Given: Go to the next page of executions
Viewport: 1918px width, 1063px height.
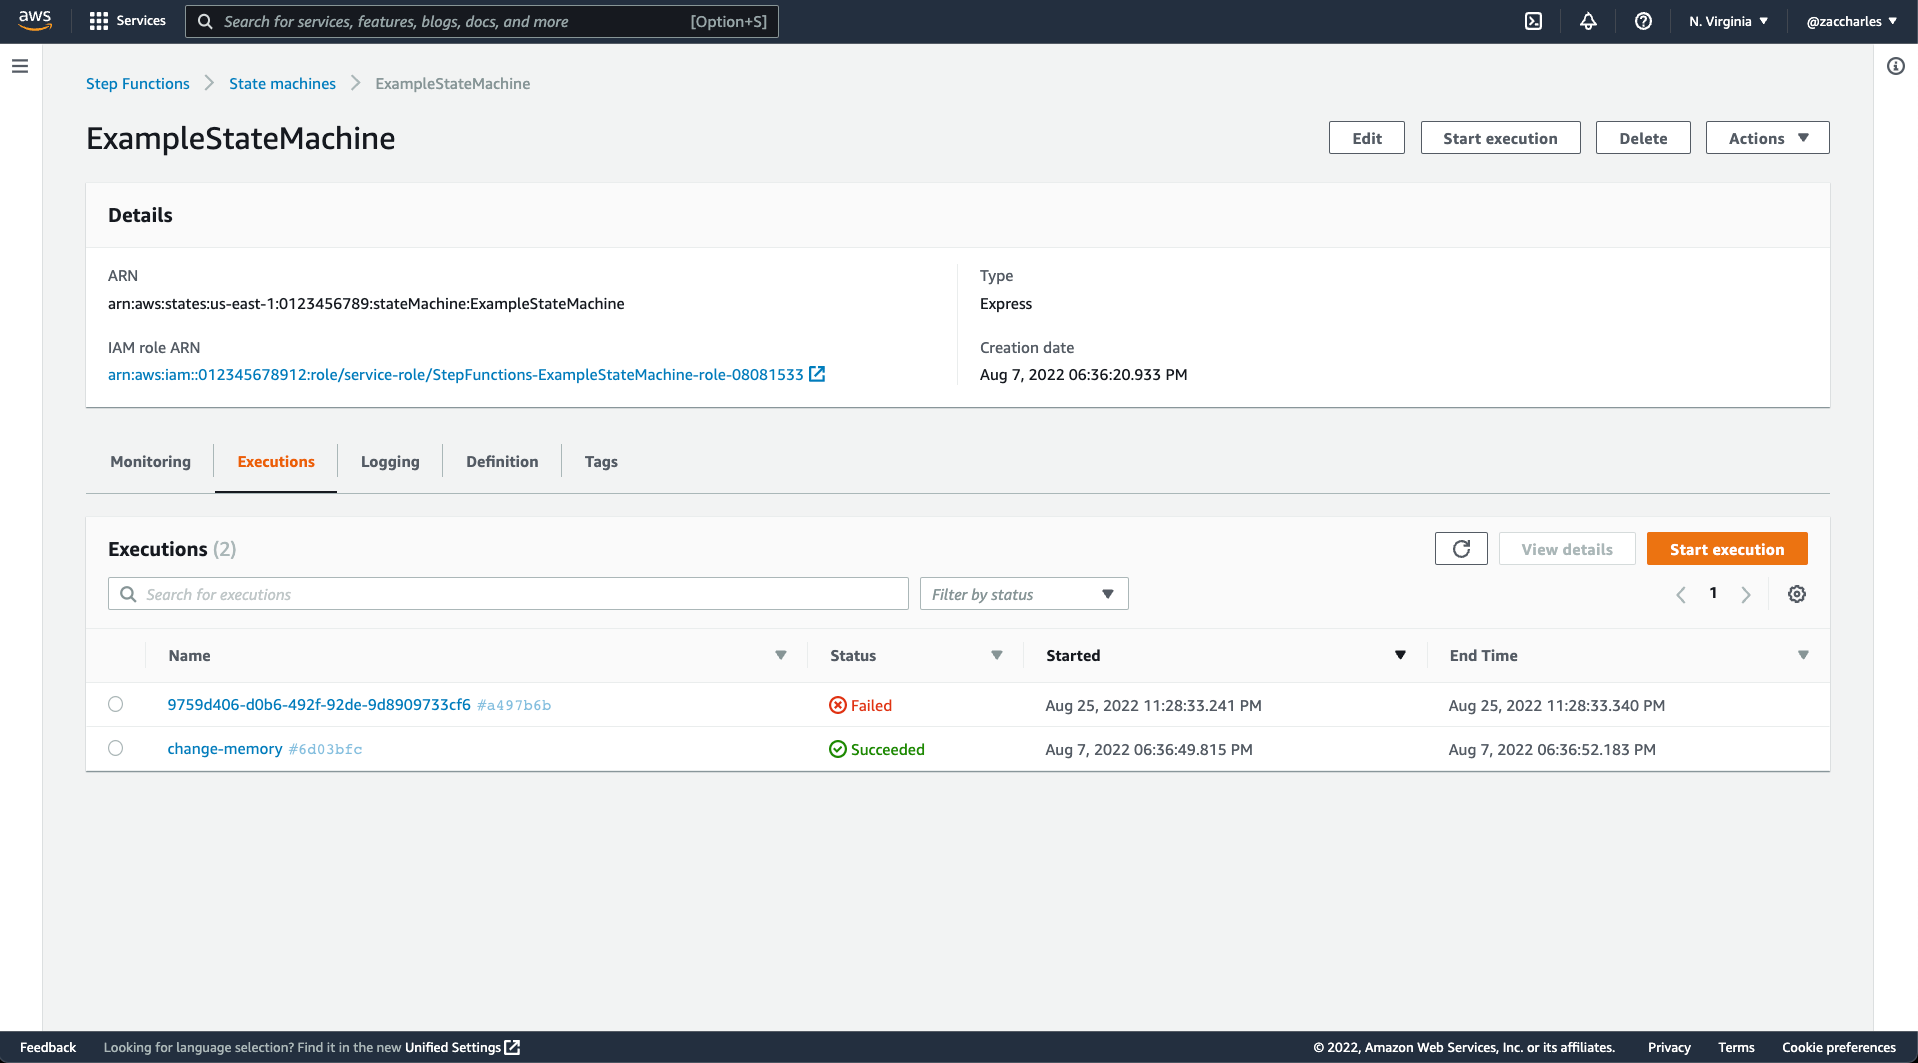Looking at the screenshot, I should (1746, 594).
